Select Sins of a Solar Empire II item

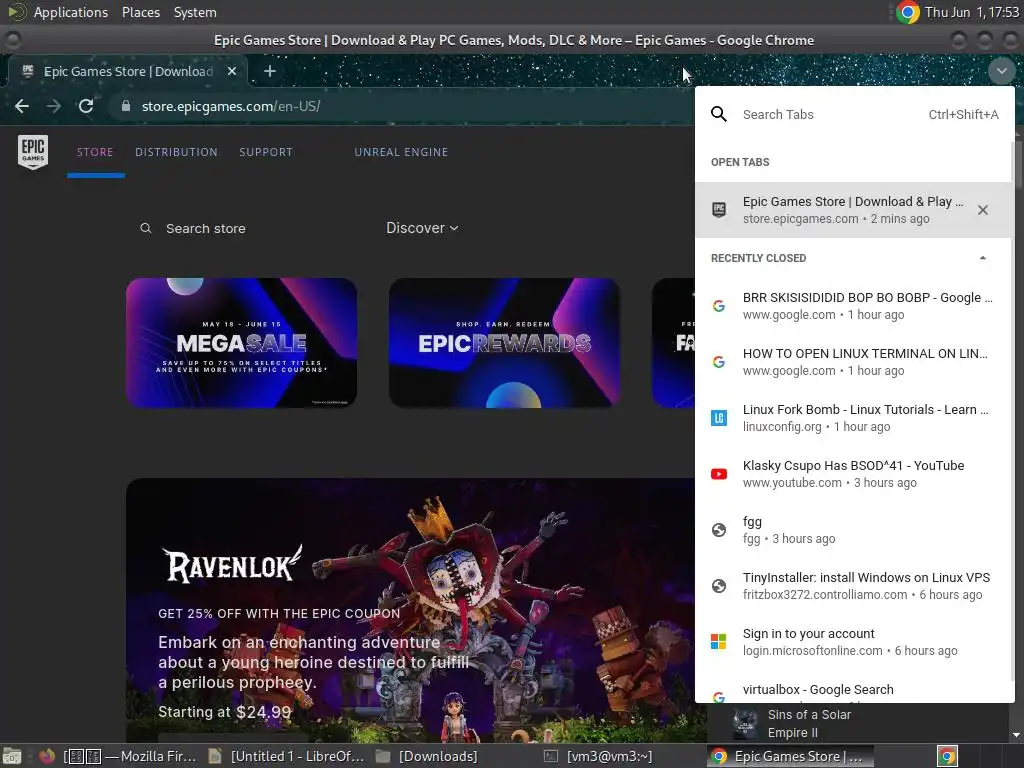click(857, 724)
